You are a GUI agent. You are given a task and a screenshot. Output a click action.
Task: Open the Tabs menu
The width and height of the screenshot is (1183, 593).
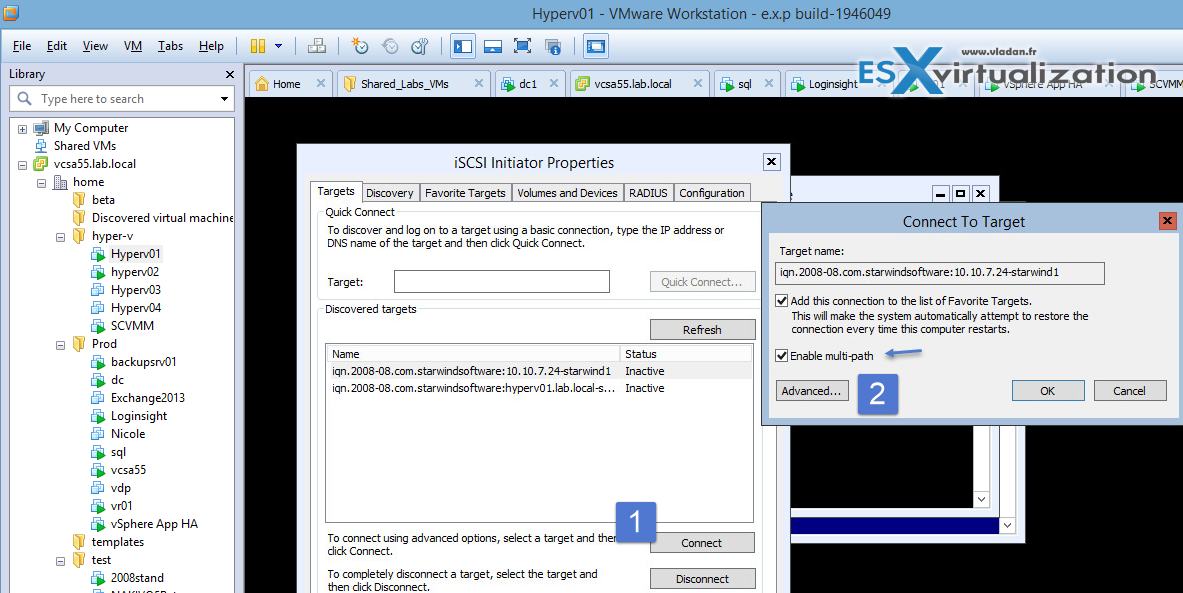click(171, 46)
